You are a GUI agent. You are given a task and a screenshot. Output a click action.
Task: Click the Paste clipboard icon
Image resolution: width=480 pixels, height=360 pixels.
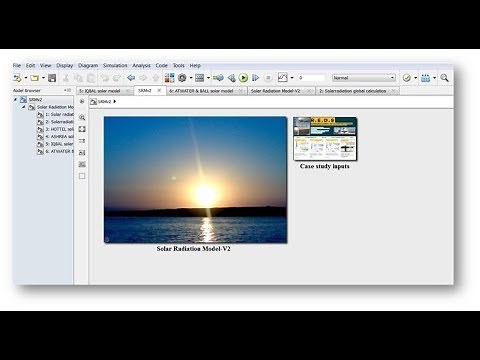pos(91,78)
